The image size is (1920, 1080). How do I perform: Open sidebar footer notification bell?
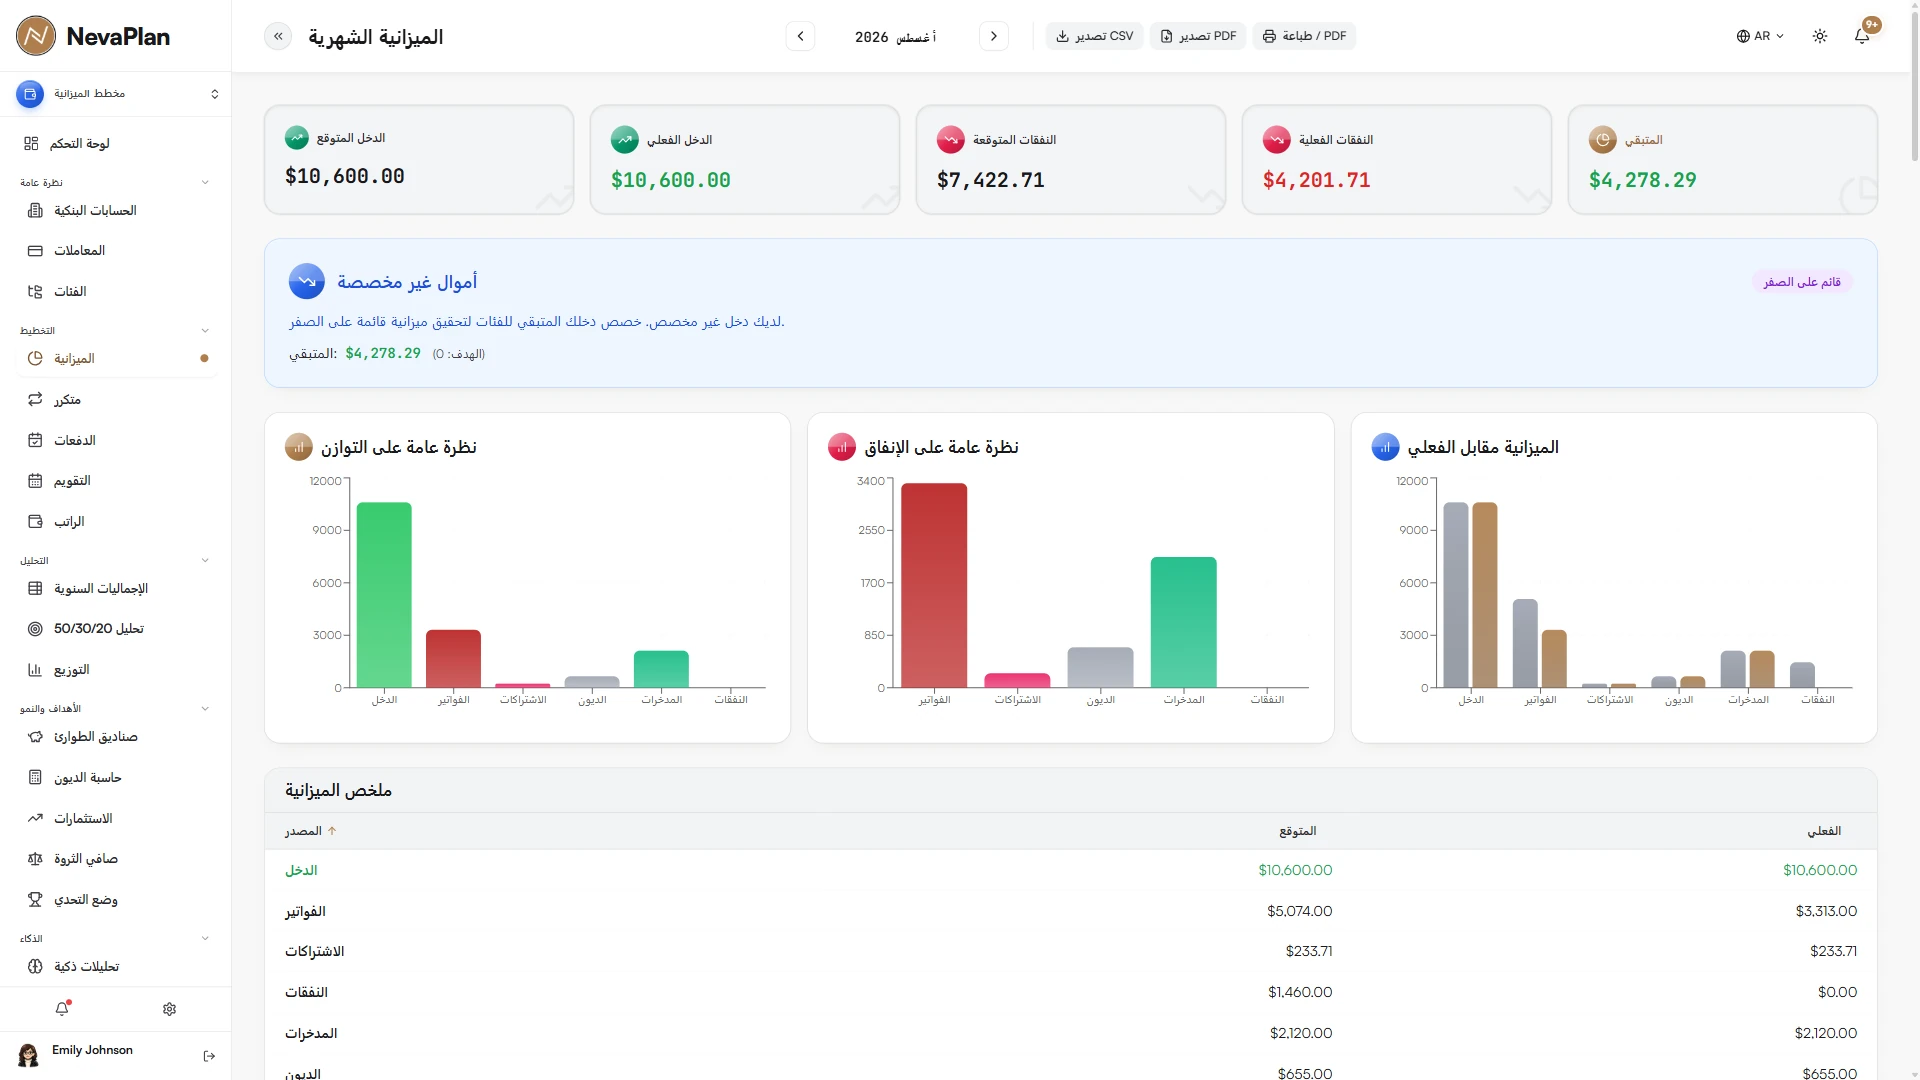pyautogui.click(x=62, y=1009)
